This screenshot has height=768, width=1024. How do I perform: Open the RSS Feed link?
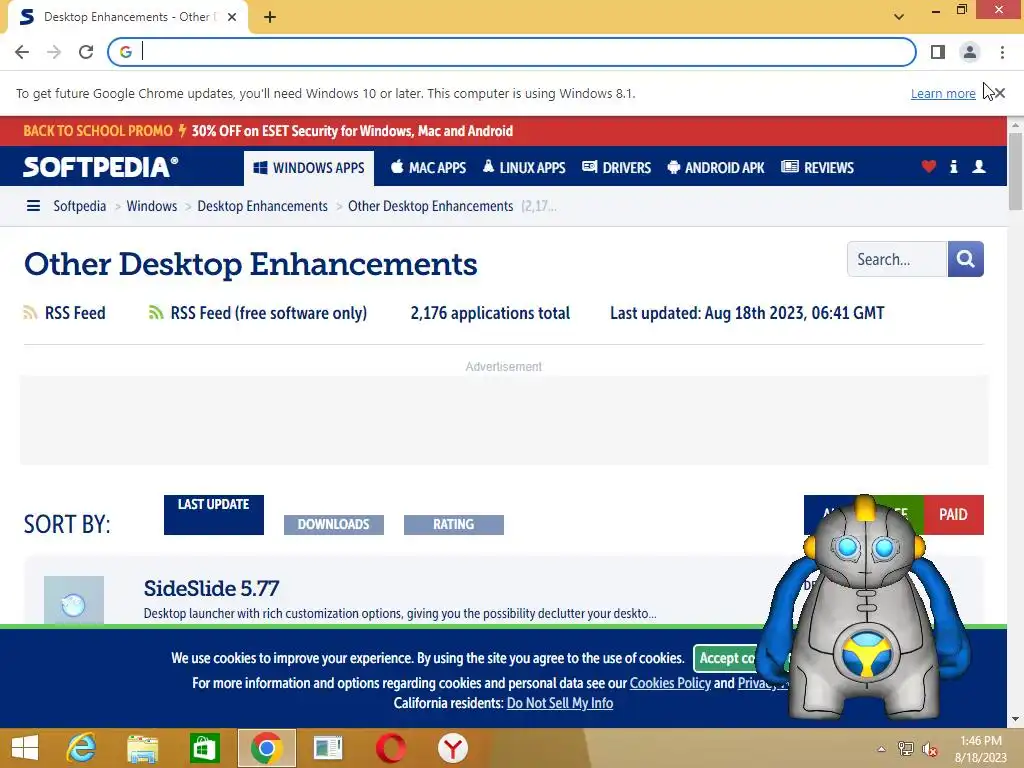75,313
